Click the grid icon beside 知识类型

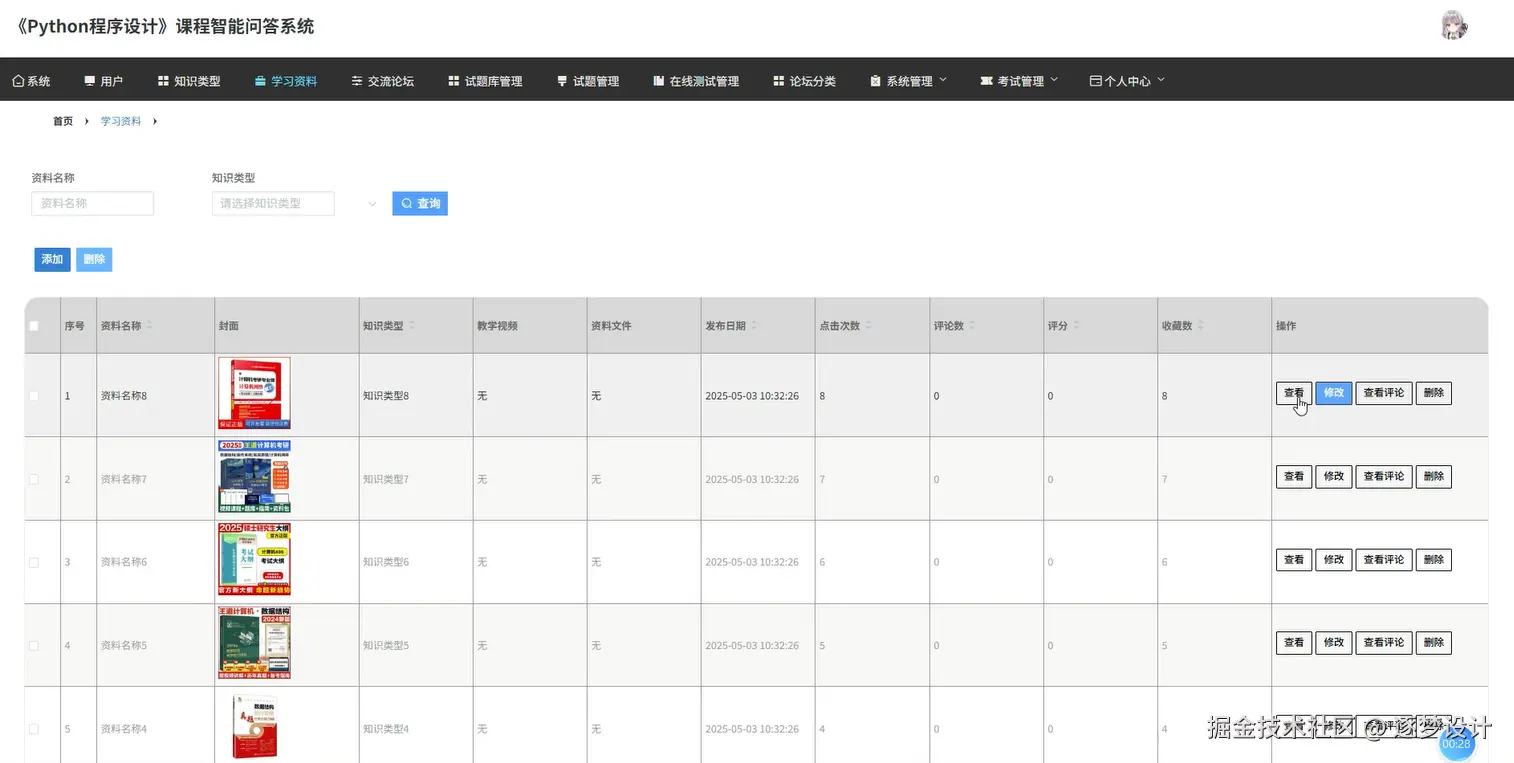pyautogui.click(x=163, y=81)
